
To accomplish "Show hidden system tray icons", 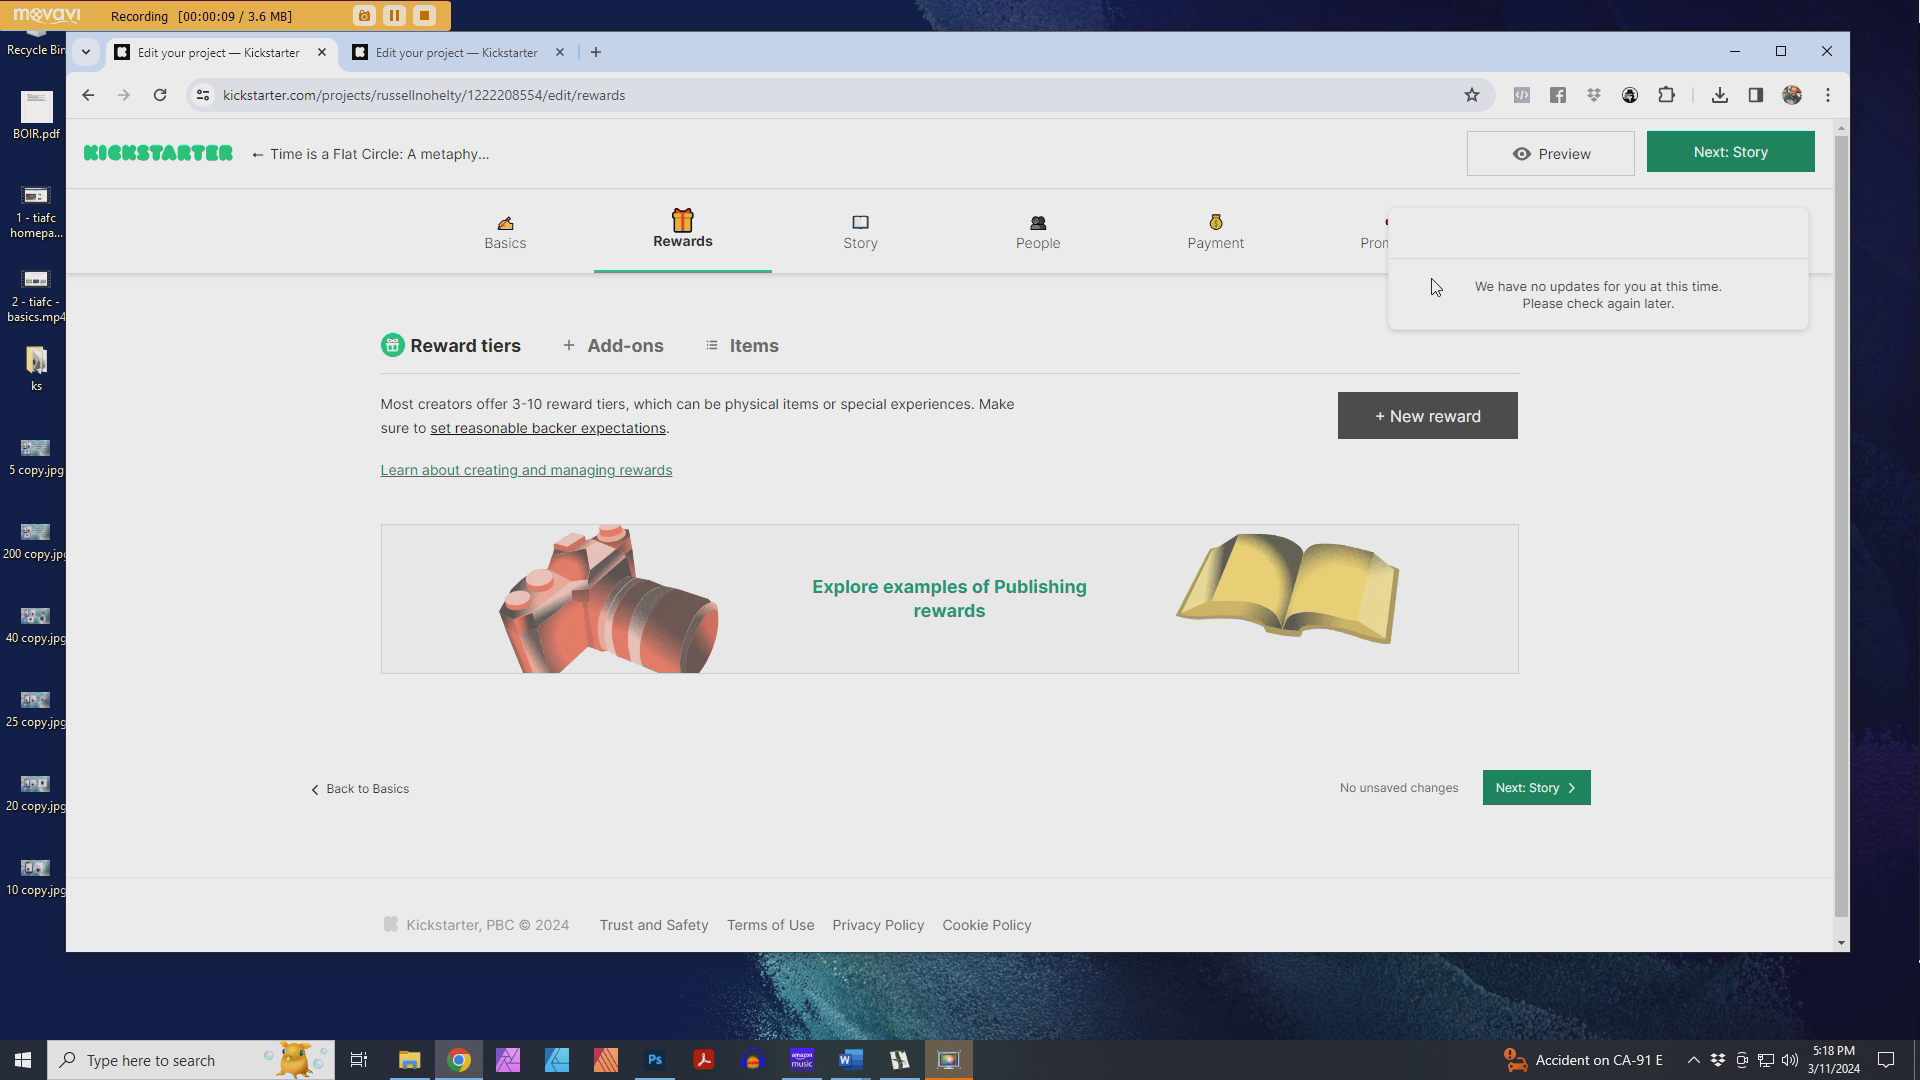I will point(1693,1060).
